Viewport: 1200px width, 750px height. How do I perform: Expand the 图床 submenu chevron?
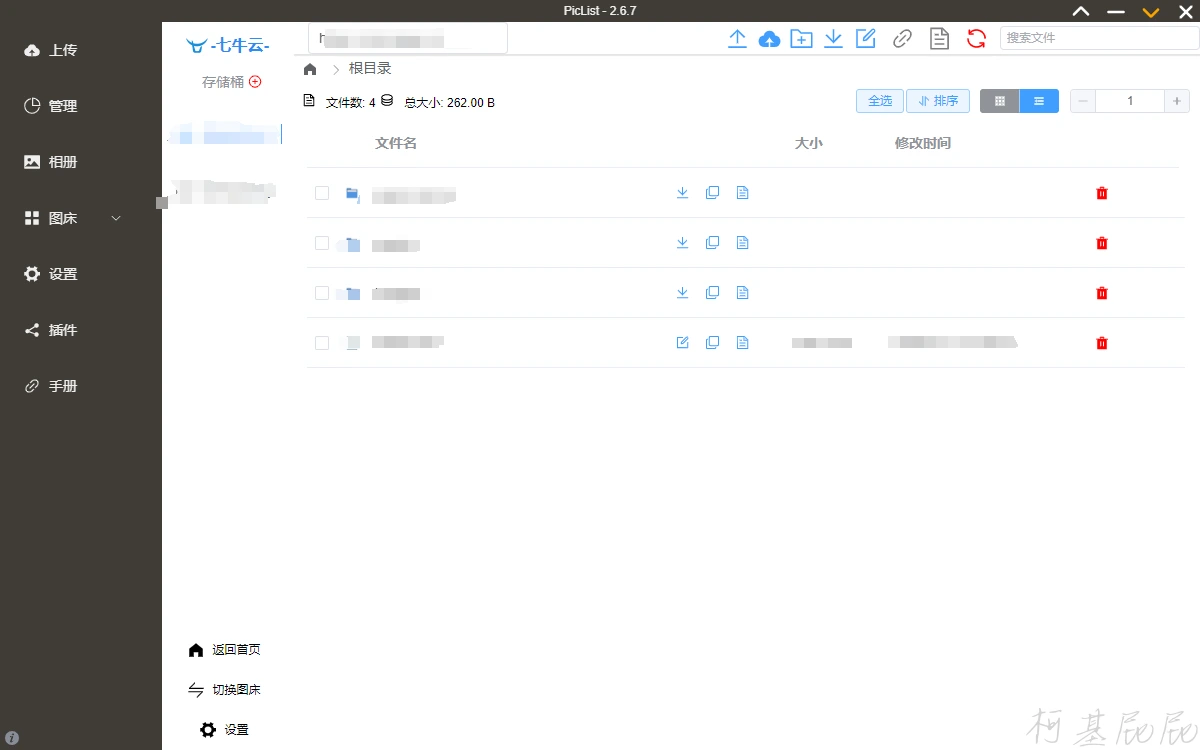click(x=116, y=218)
